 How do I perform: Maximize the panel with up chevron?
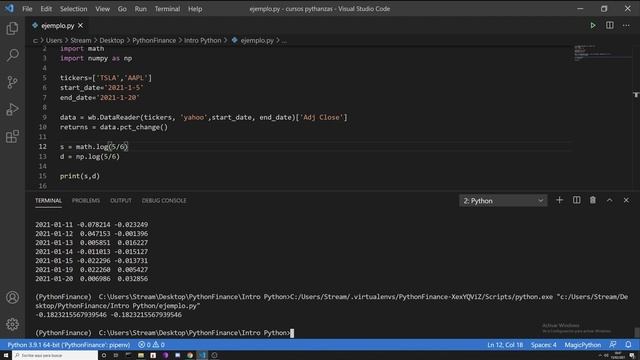(609, 200)
